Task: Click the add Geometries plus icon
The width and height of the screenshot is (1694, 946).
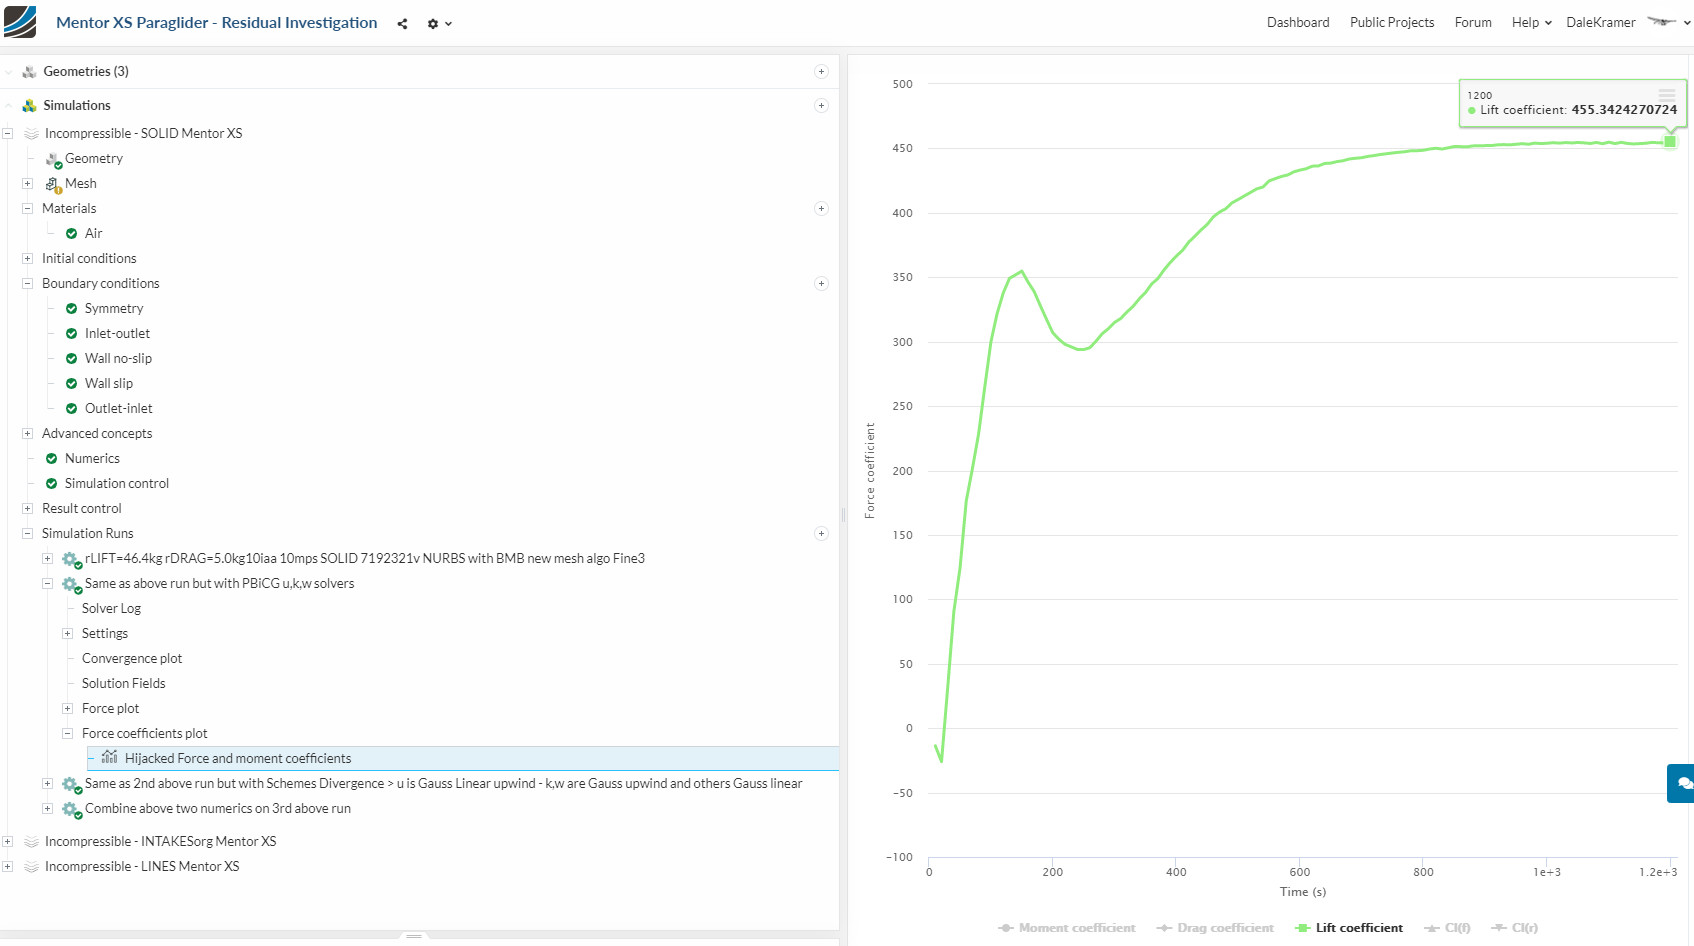Action: [x=821, y=72]
